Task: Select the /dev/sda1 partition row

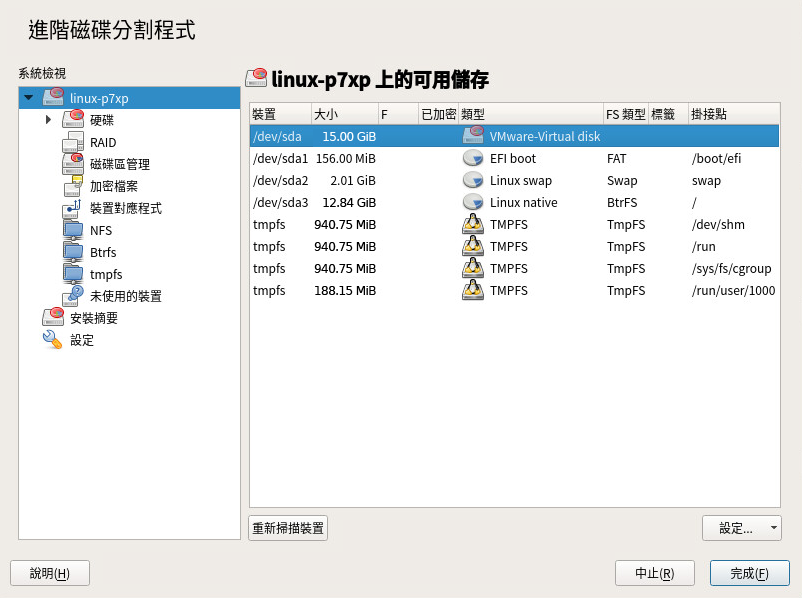Action: (515, 158)
